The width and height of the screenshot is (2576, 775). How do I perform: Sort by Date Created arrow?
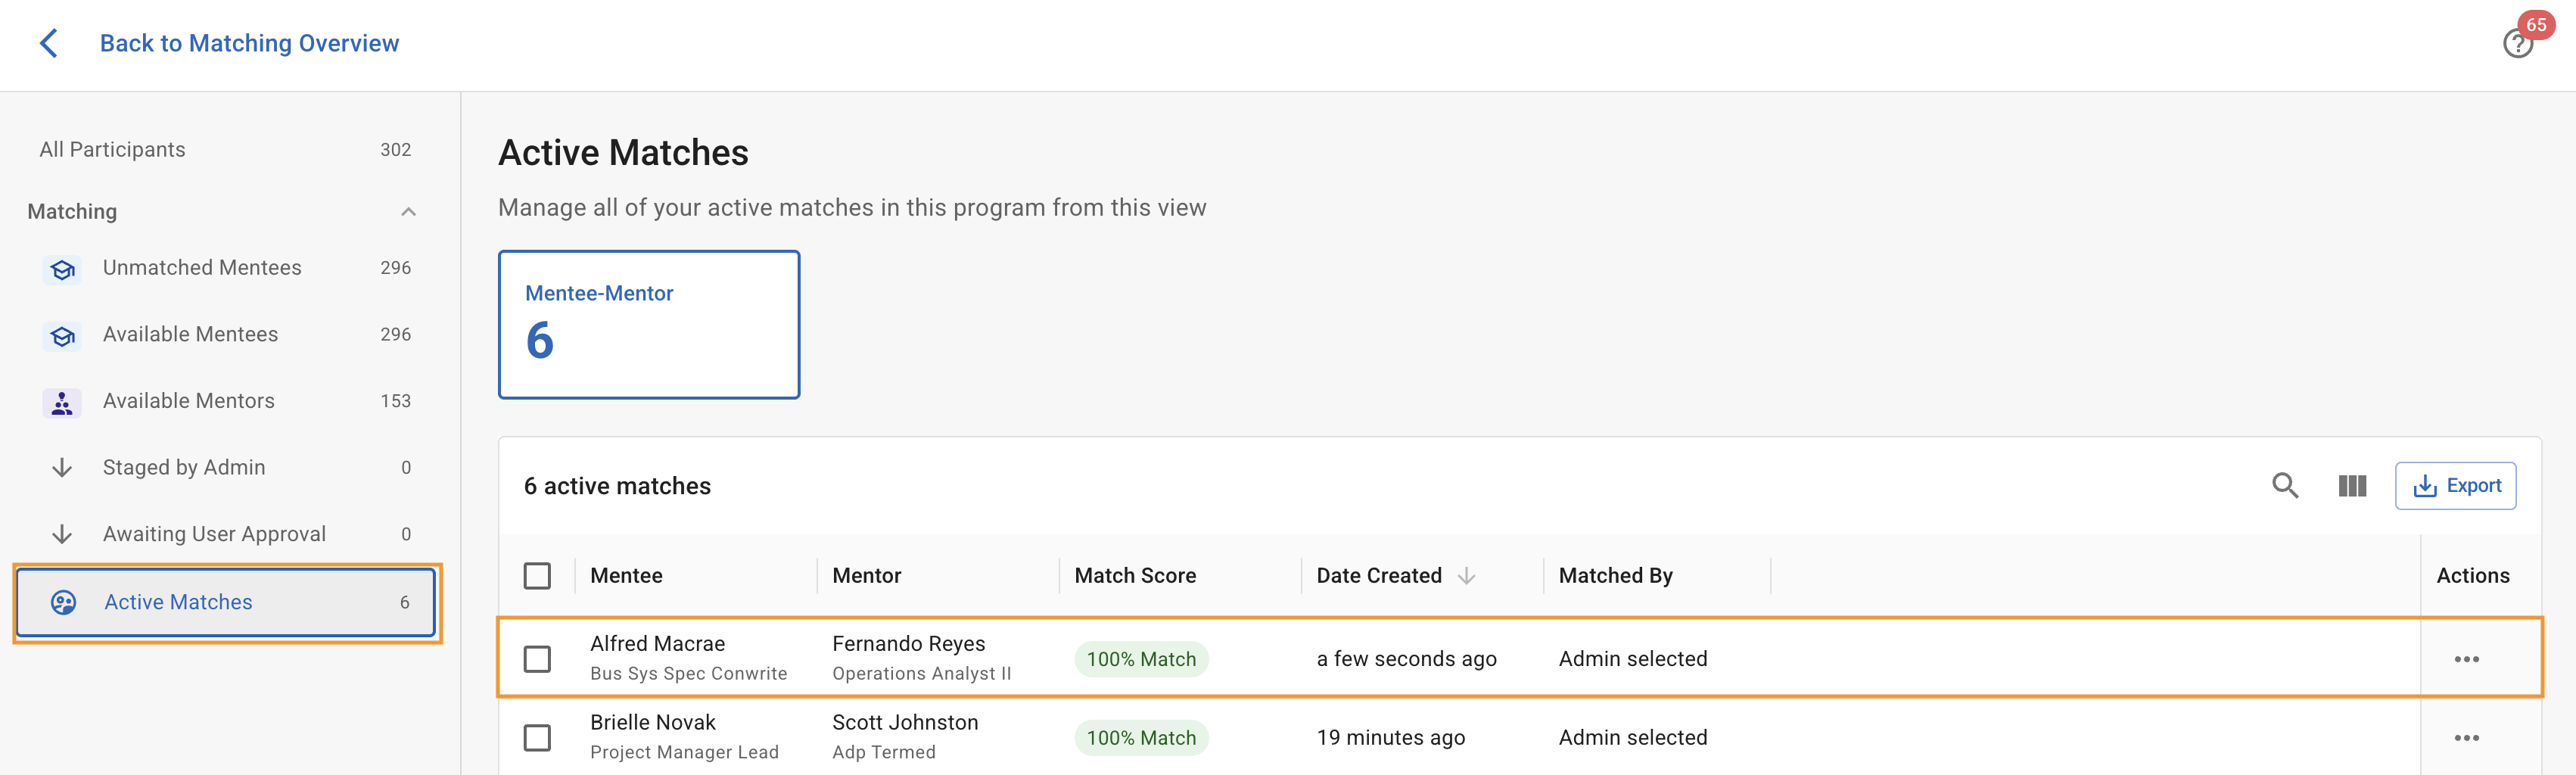tap(1466, 576)
